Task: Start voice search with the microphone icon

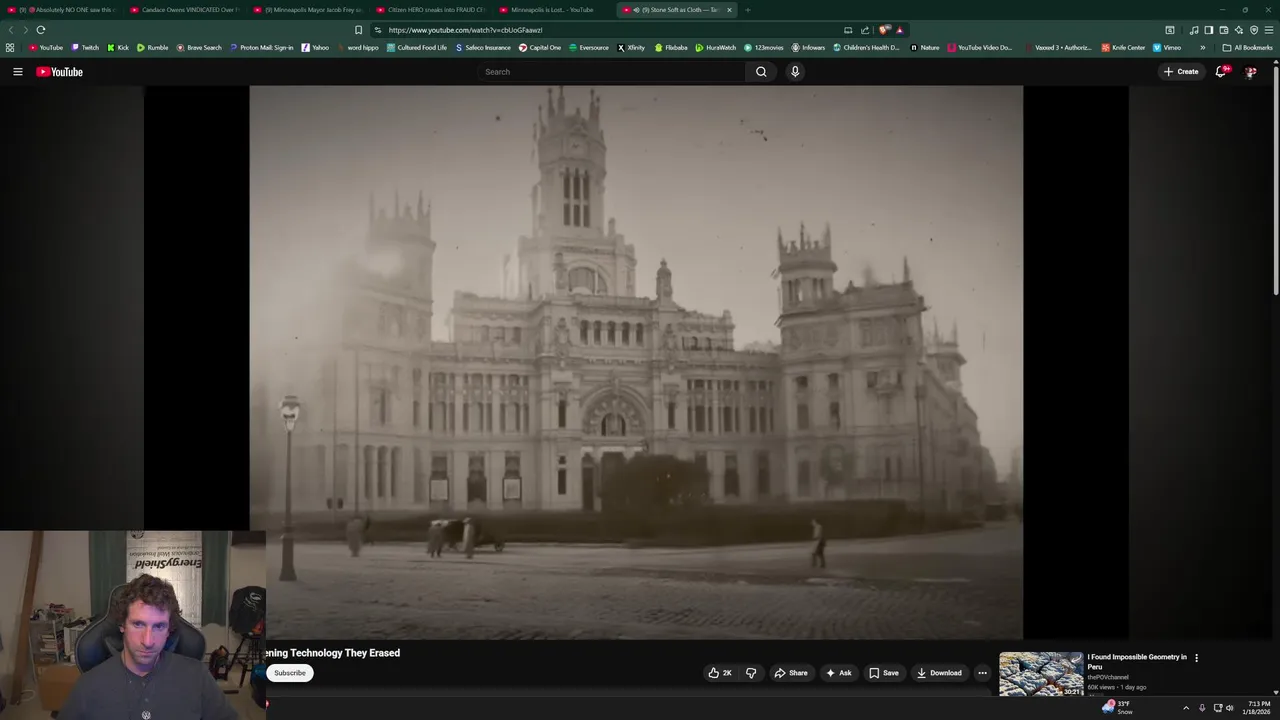Action: pyautogui.click(x=795, y=72)
